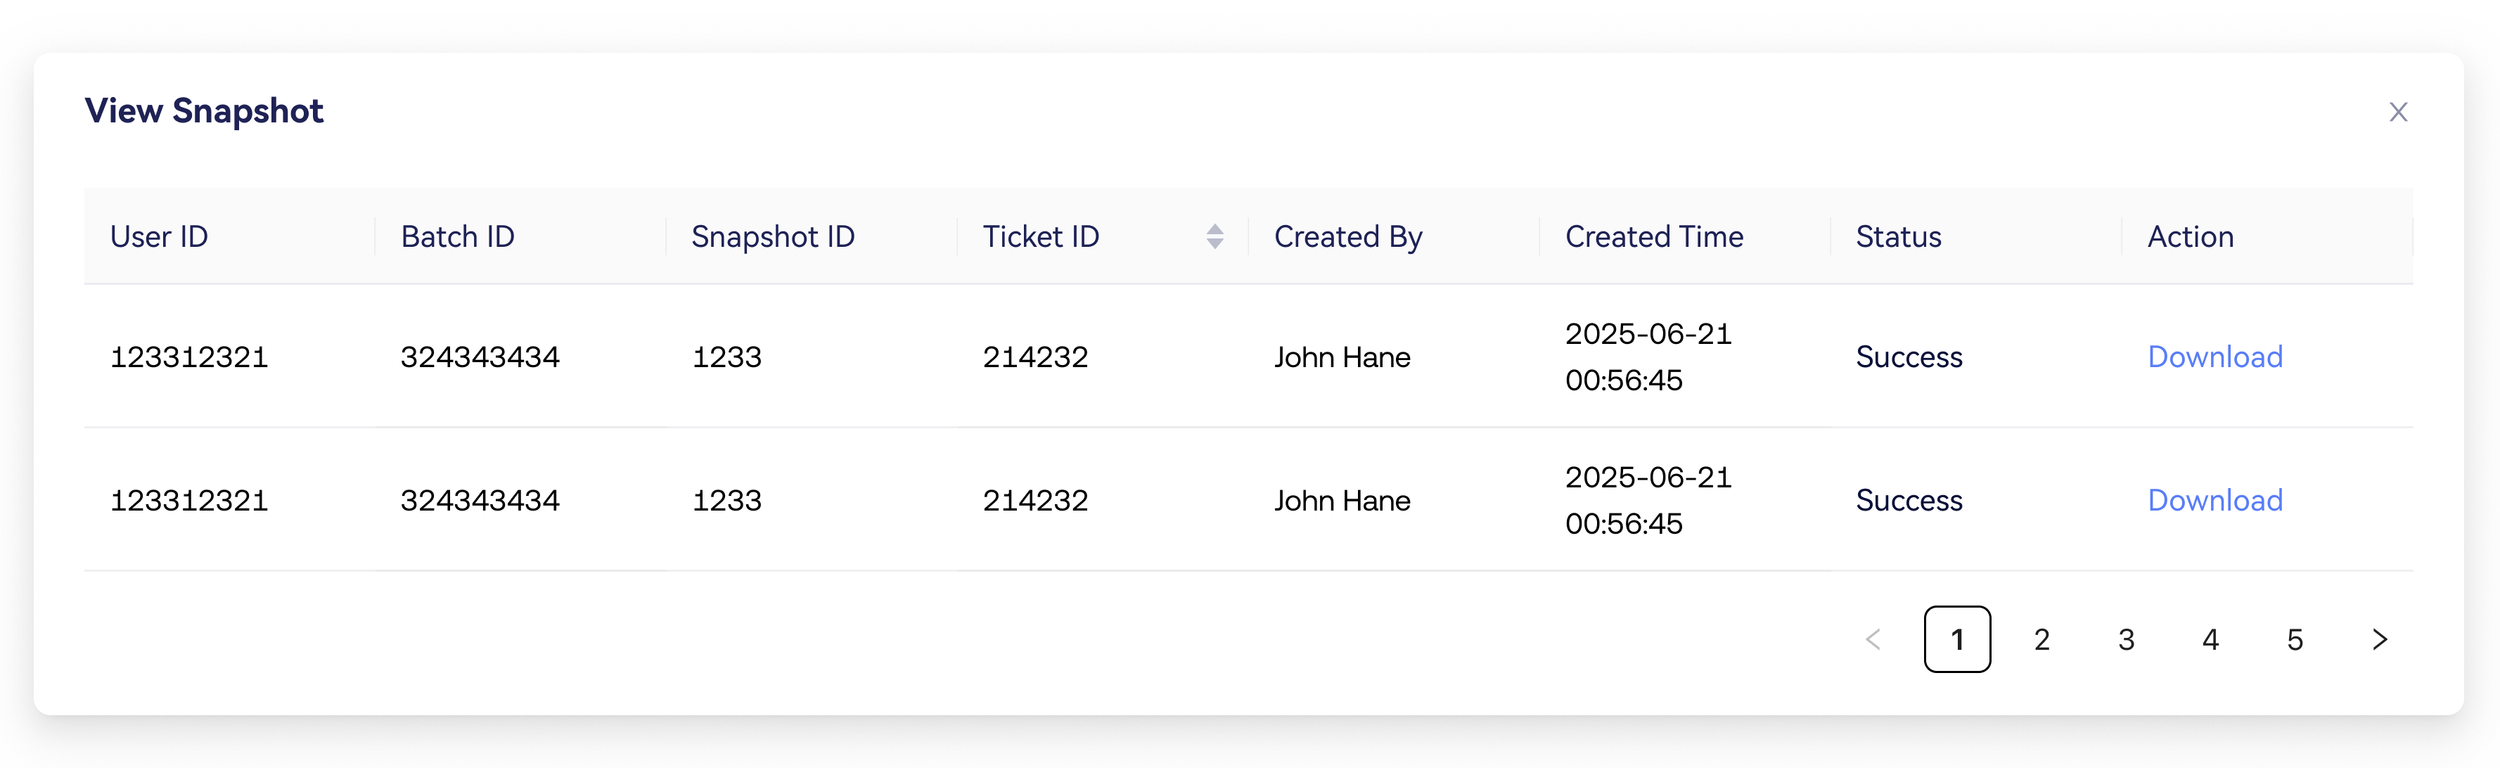Navigate to page 5
The width and height of the screenshot is (2500, 768).
[x=2295, y=640]
